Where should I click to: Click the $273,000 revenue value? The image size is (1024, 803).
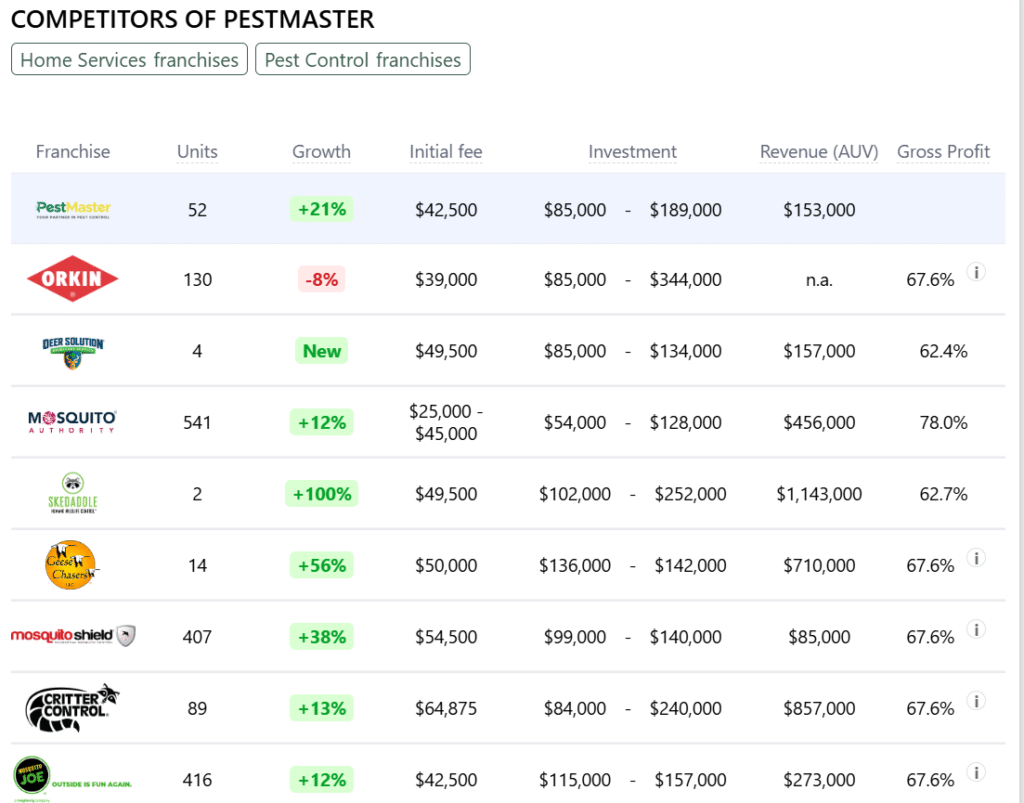(819, 779)
